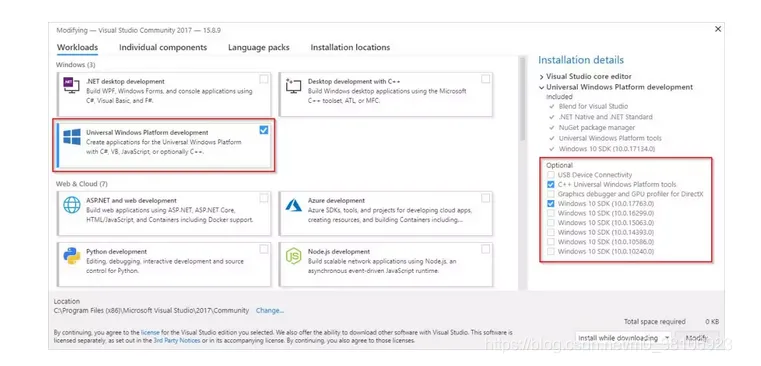Open the license link
The height and width of the screenshot is (366, 761).
[150, 333]
